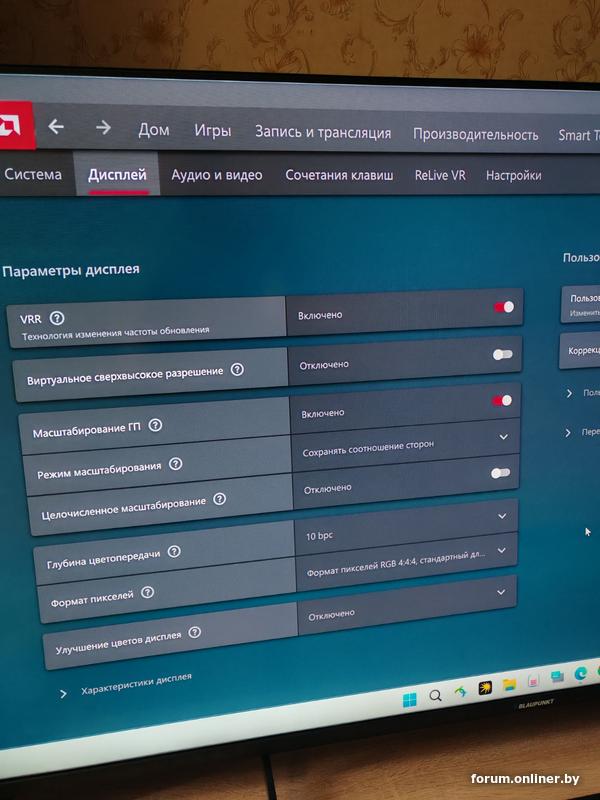Open the monitor-shaped app icon in taskbar
Viewport: 600px width, 800px height.
[x=557, y=677]
